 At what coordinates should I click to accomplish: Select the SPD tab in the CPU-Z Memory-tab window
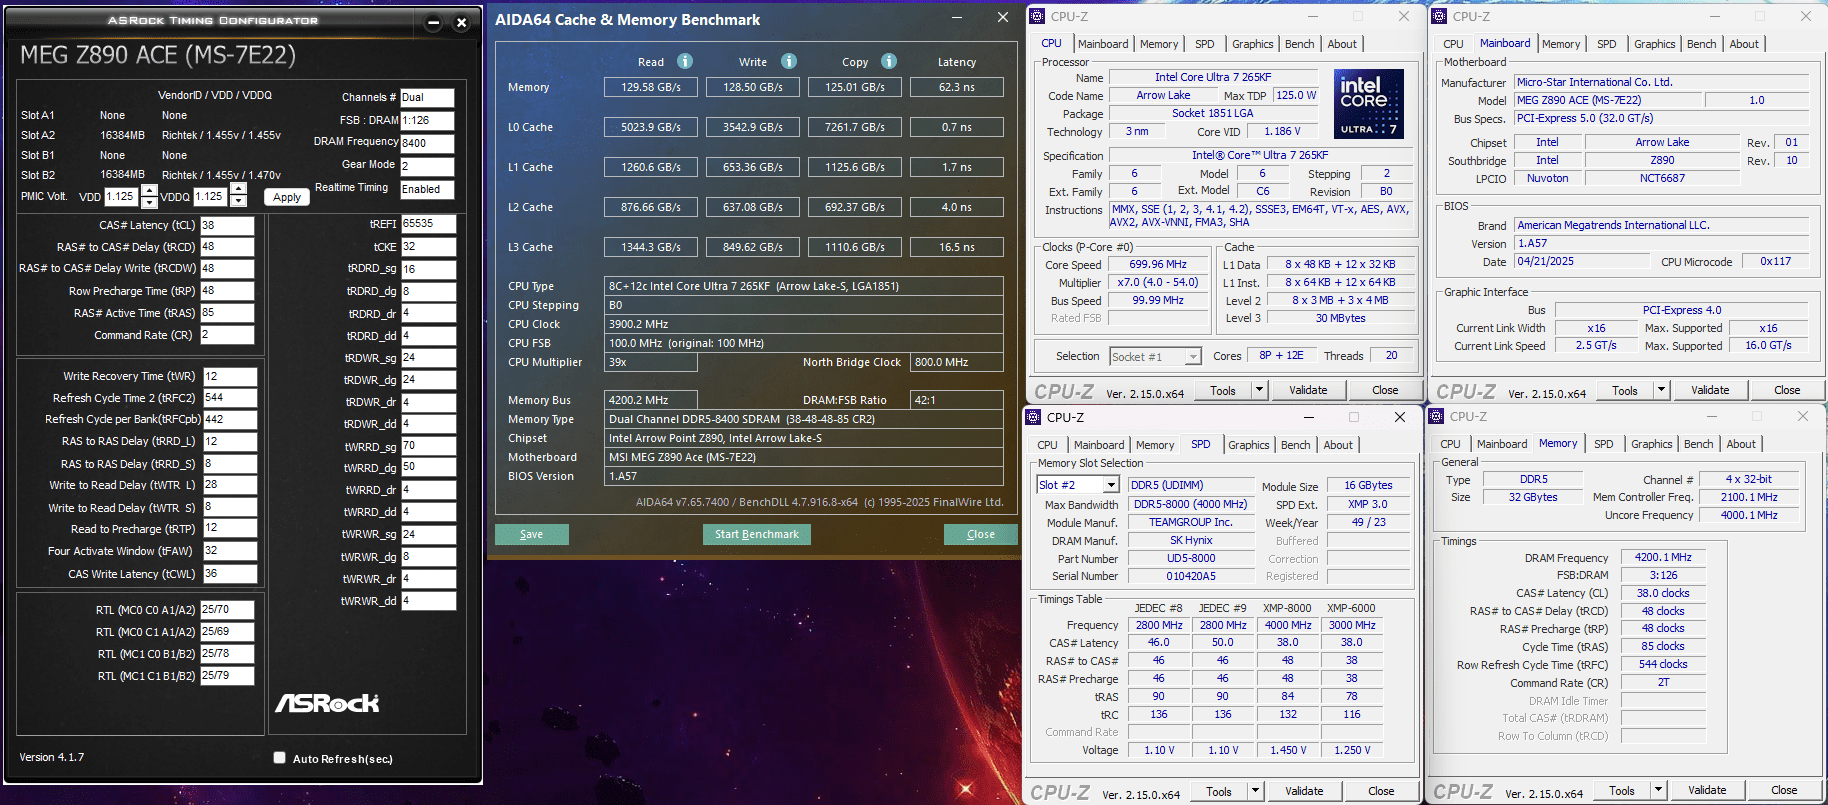1603,444
